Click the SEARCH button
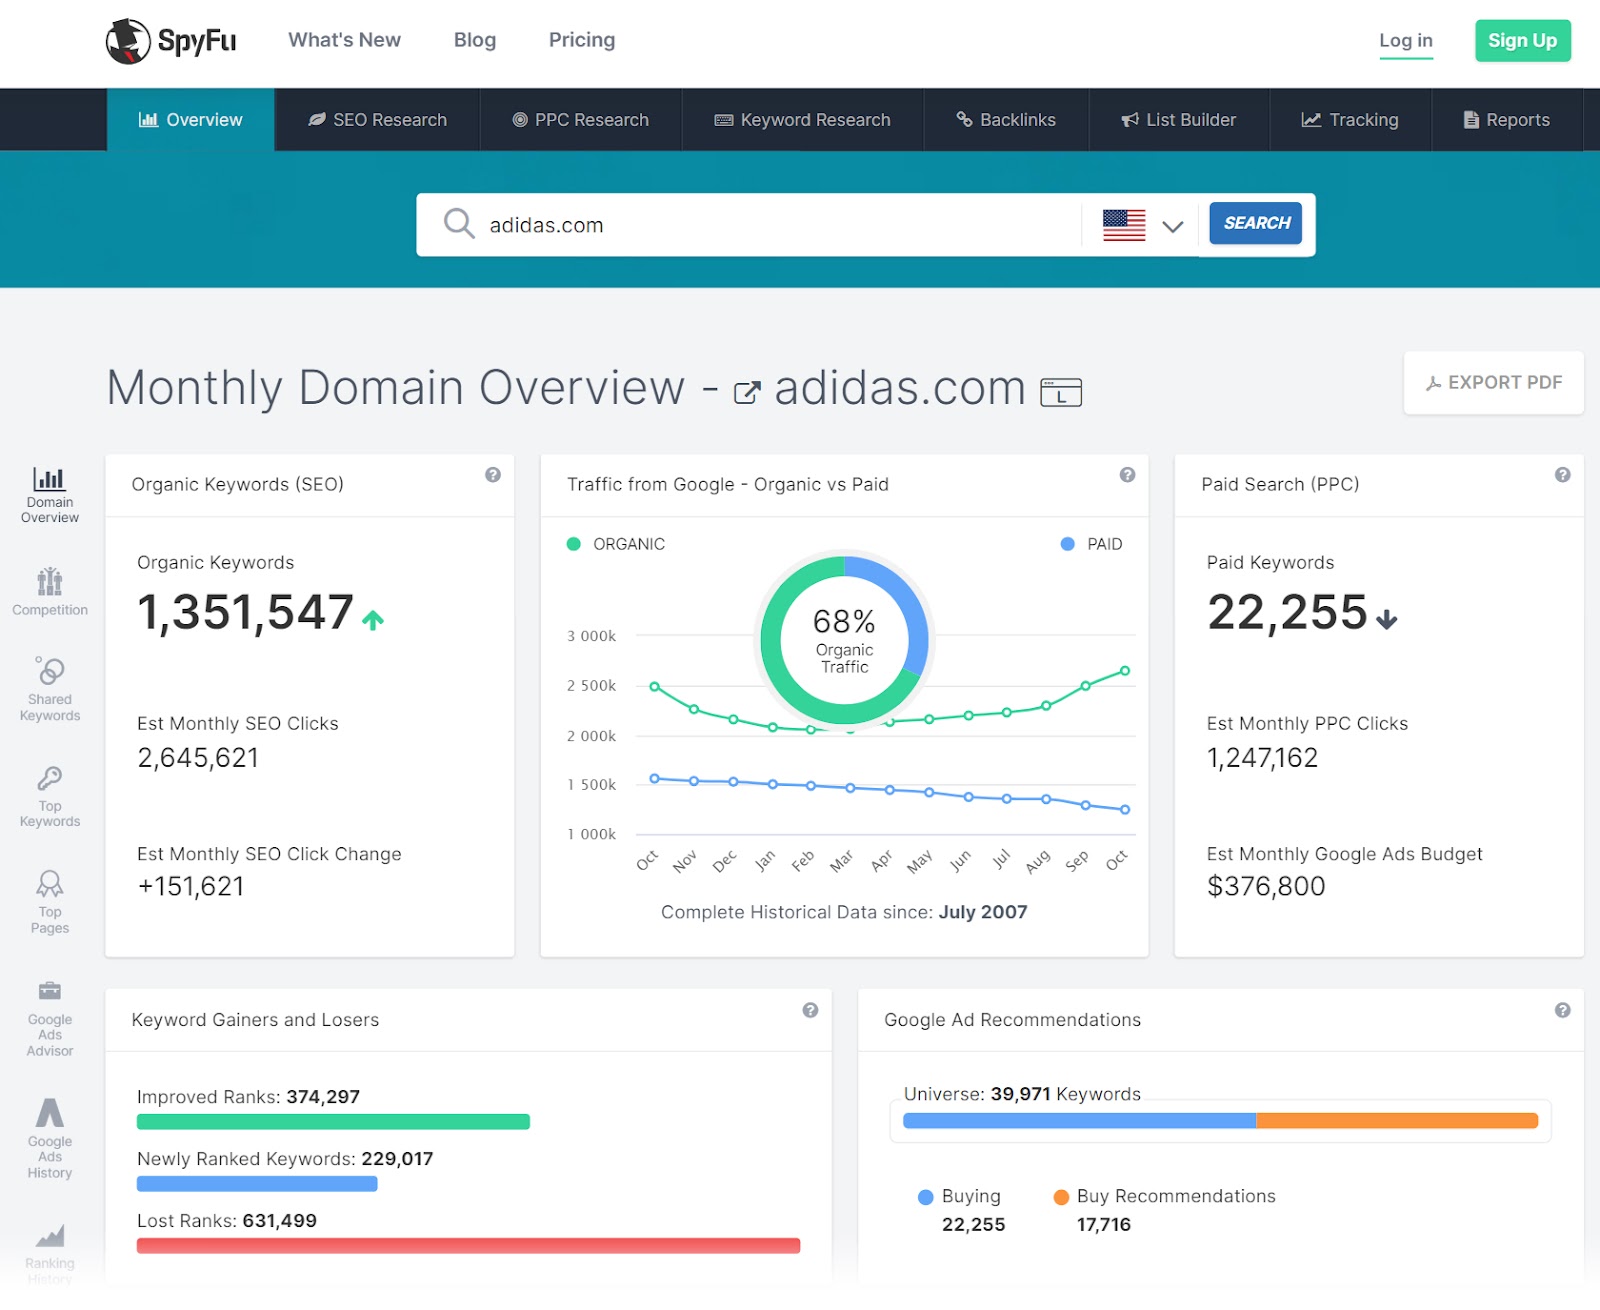This screenshot has width=1600, height=1310. pos(1255,223)
